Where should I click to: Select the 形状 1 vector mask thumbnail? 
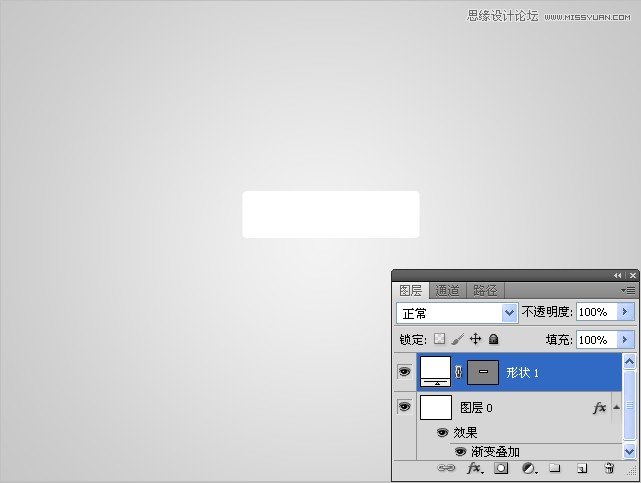coord(483,372)
